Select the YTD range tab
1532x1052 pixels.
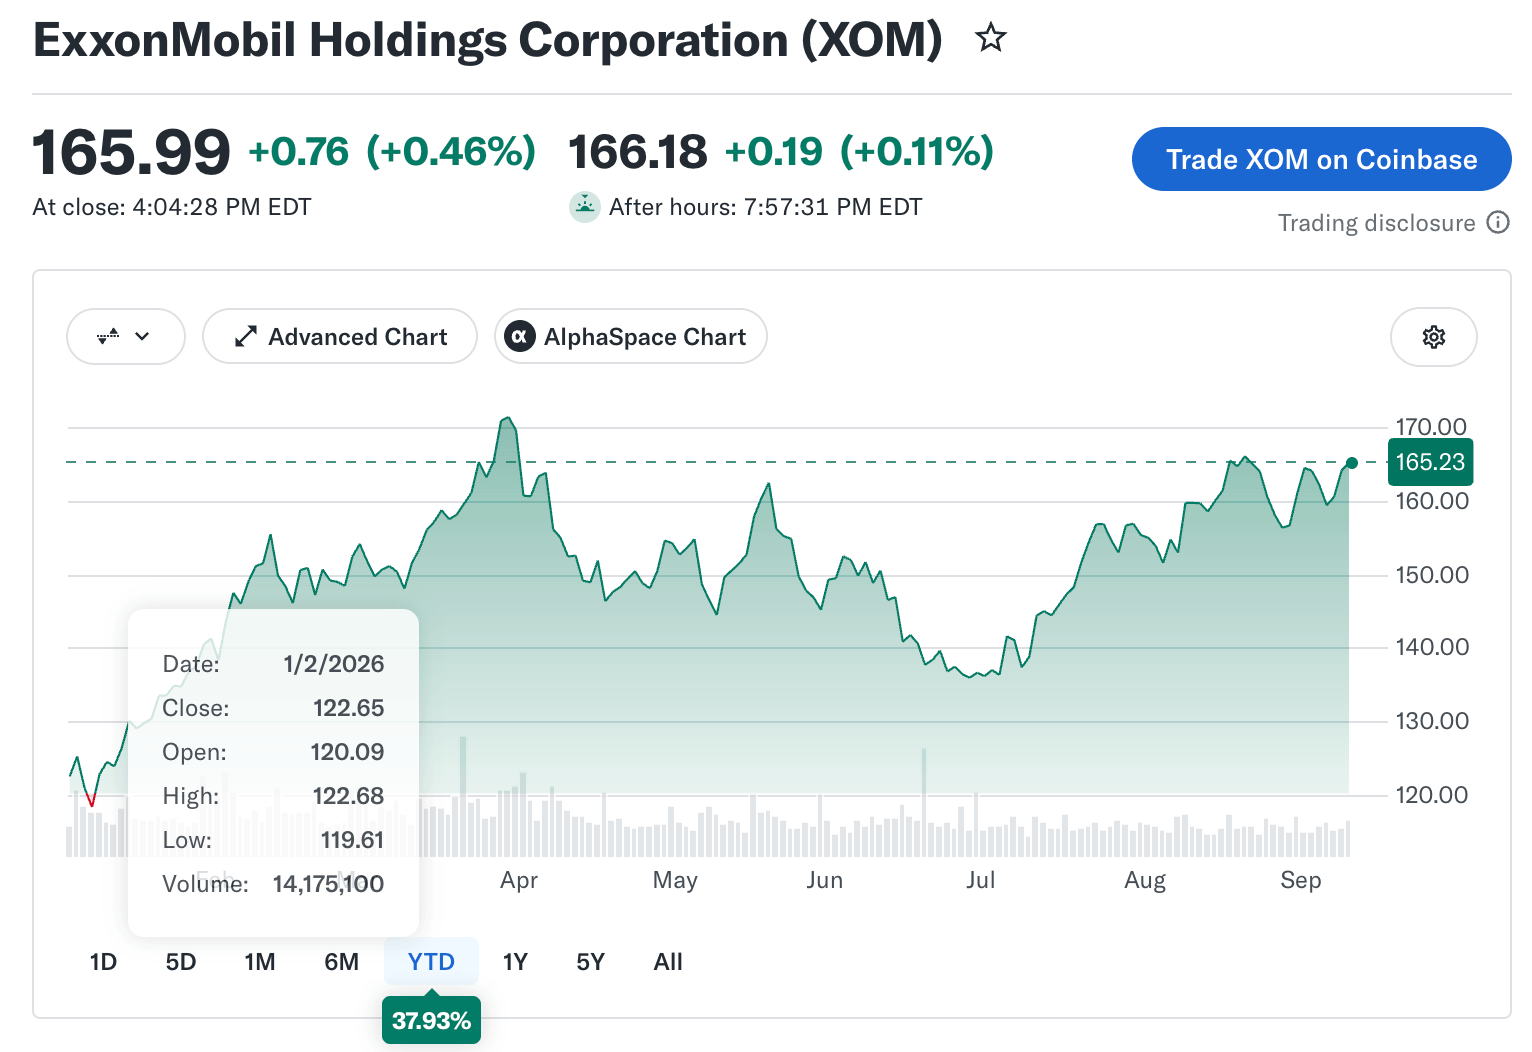pyautogui.click(x=431, y=962)
